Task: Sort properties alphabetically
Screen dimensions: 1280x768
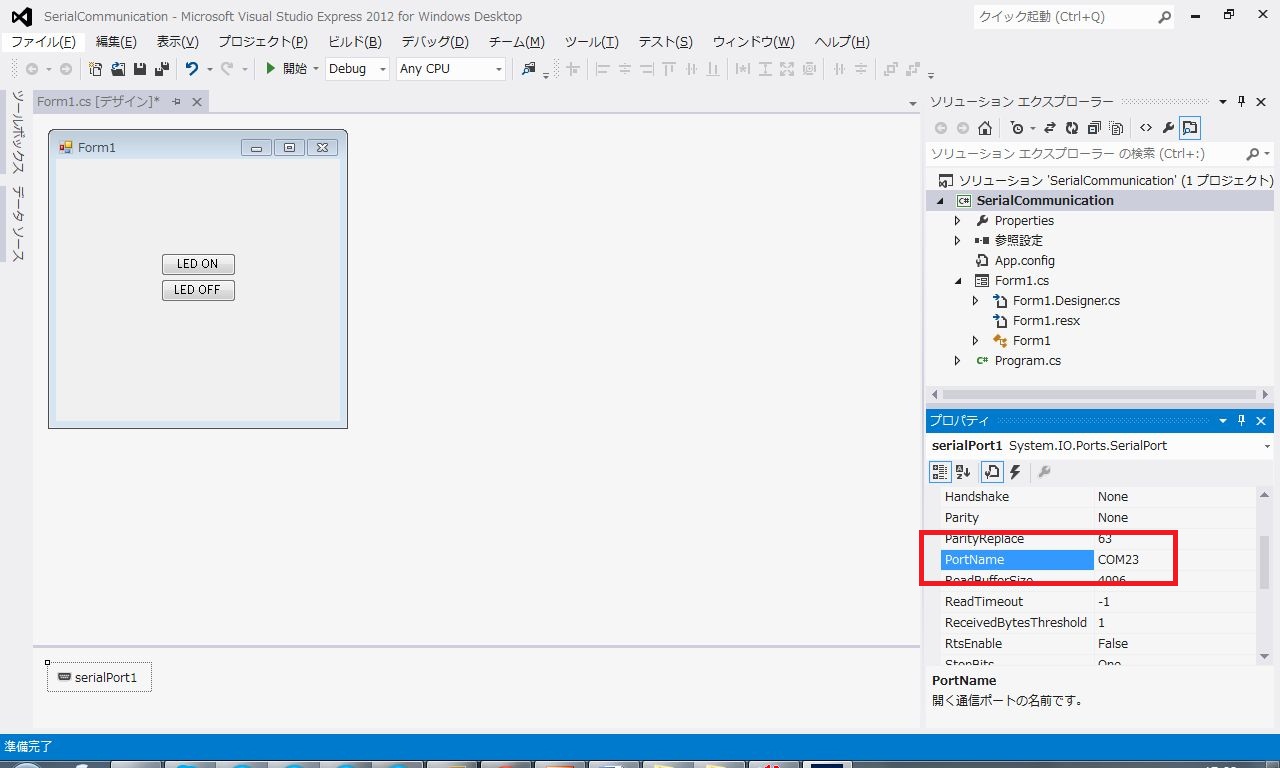Action: 963,472
